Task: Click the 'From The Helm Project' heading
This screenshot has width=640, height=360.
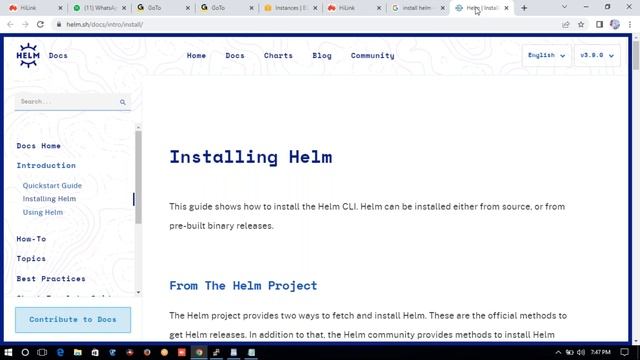Action: (243, 285)
